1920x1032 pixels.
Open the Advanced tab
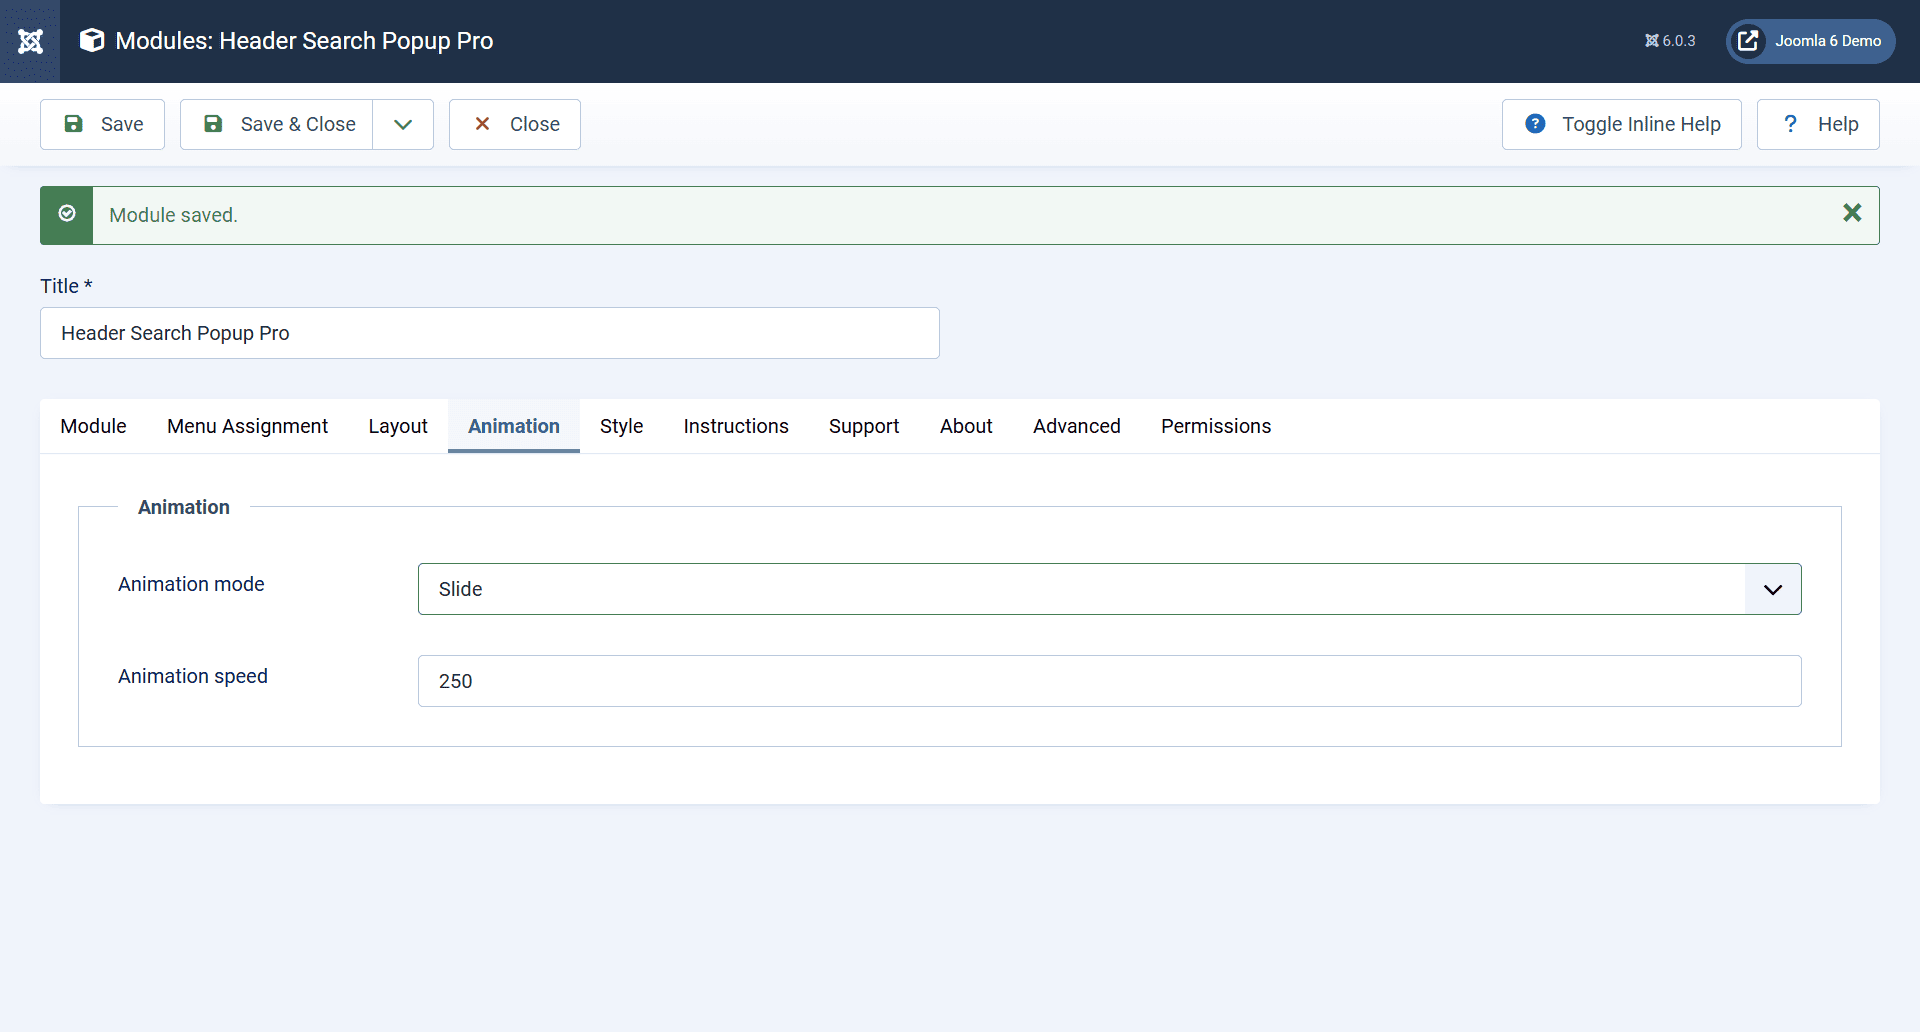pyautogui.click(x=1076, y=426)
